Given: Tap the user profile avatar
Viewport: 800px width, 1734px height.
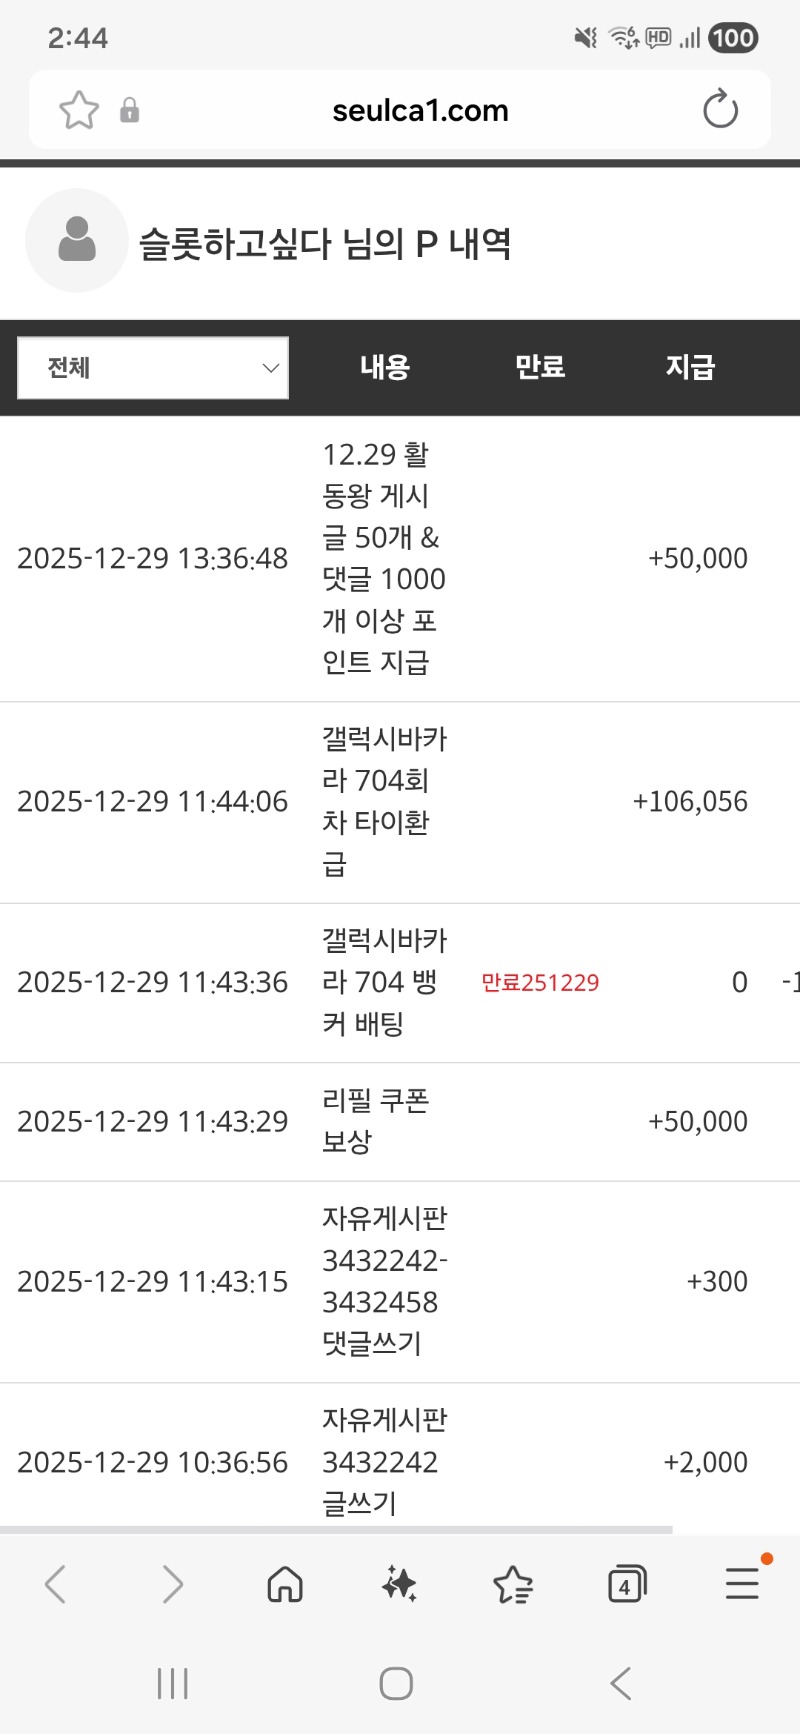Looking at the screenshot, I should coord(77,241).
